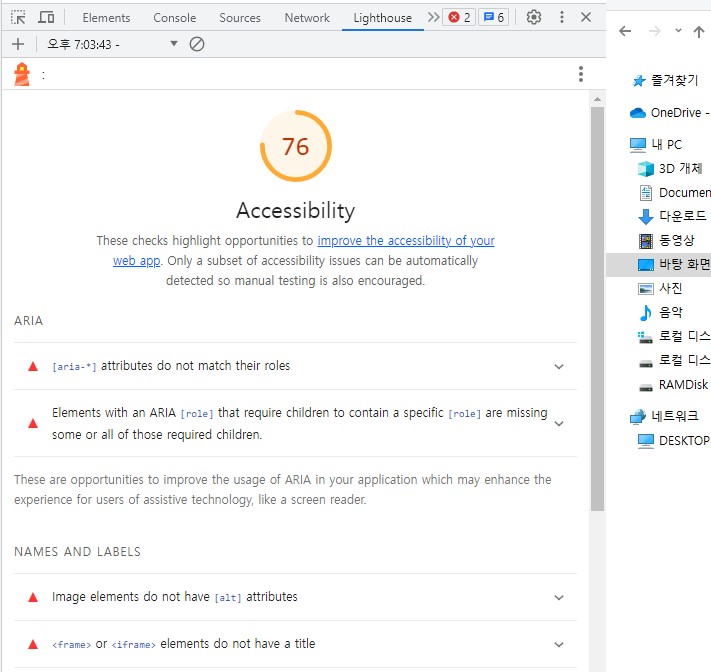This screenshot has height=672, width=711.
Task: Expand the iframe title audit
Action: [x=559, y=644]
